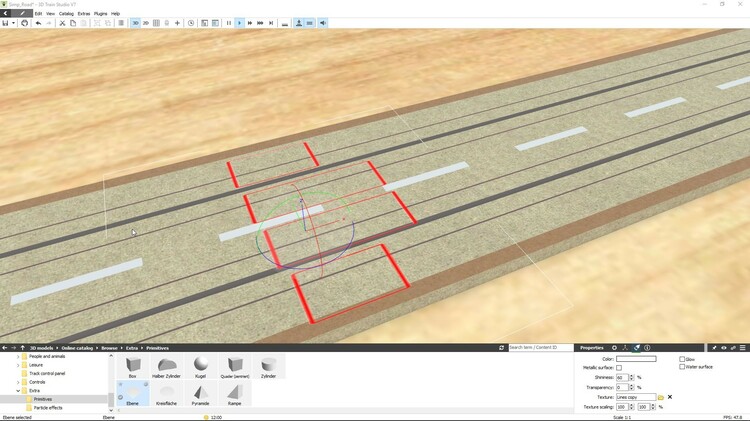Open the Extras menu
Viewport: 750px width, 421px height.
[x=84, y=14]
